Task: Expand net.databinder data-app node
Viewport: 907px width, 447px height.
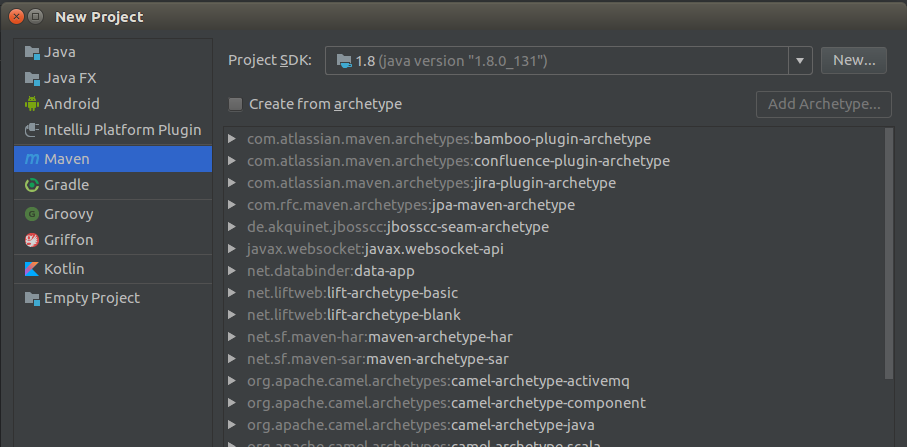Action: coord(232,271)
